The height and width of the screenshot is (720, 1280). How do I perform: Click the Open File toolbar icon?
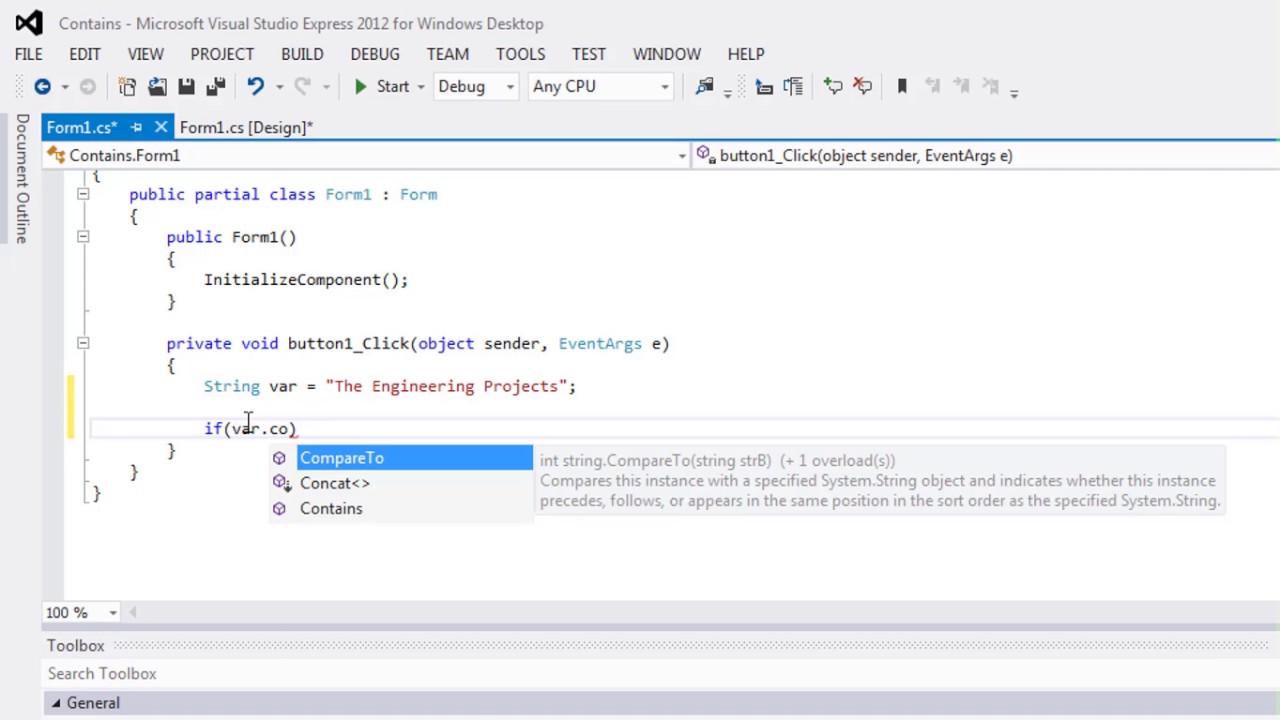157,87
